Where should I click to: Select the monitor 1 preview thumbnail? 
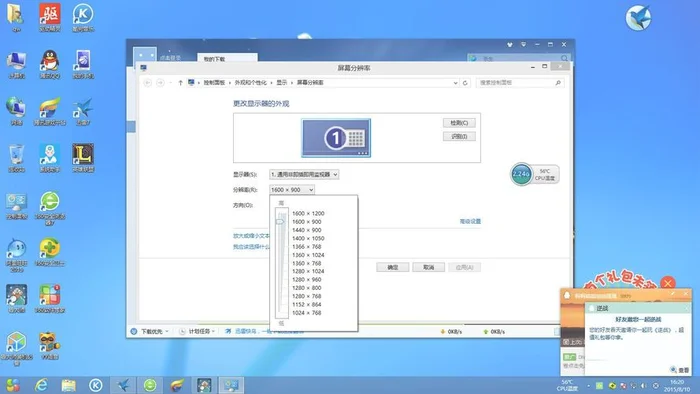pos(336,138)
